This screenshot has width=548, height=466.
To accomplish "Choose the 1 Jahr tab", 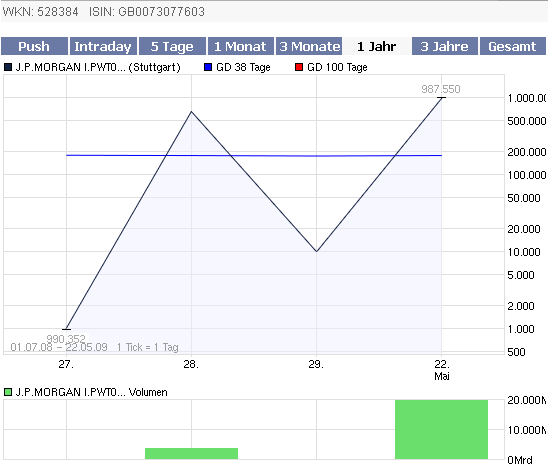I will 376,46.
